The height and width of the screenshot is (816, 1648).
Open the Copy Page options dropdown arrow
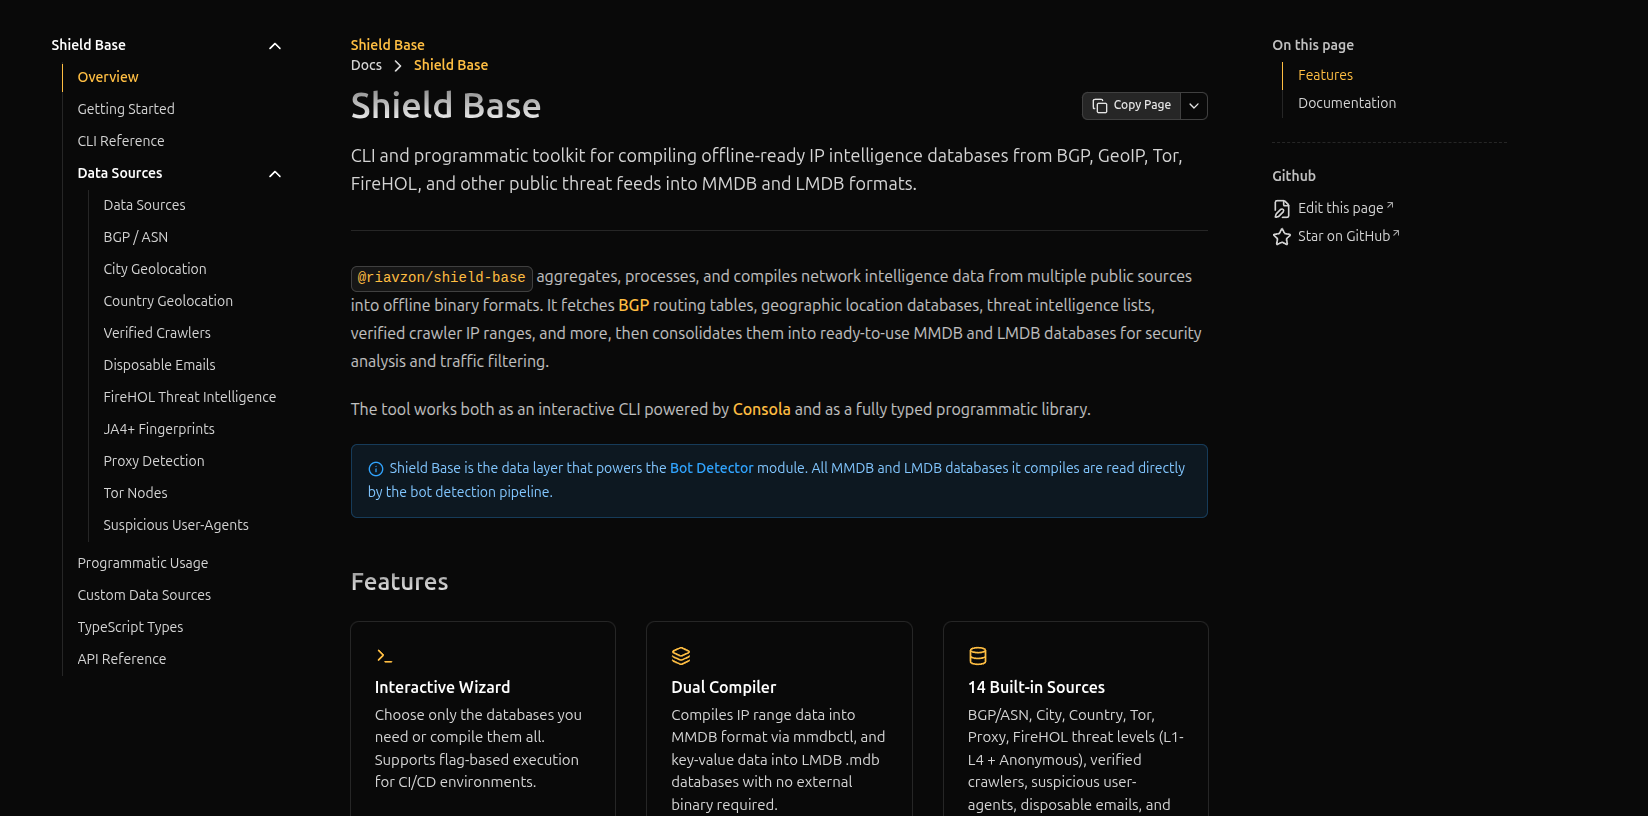tap(1193, 106)
